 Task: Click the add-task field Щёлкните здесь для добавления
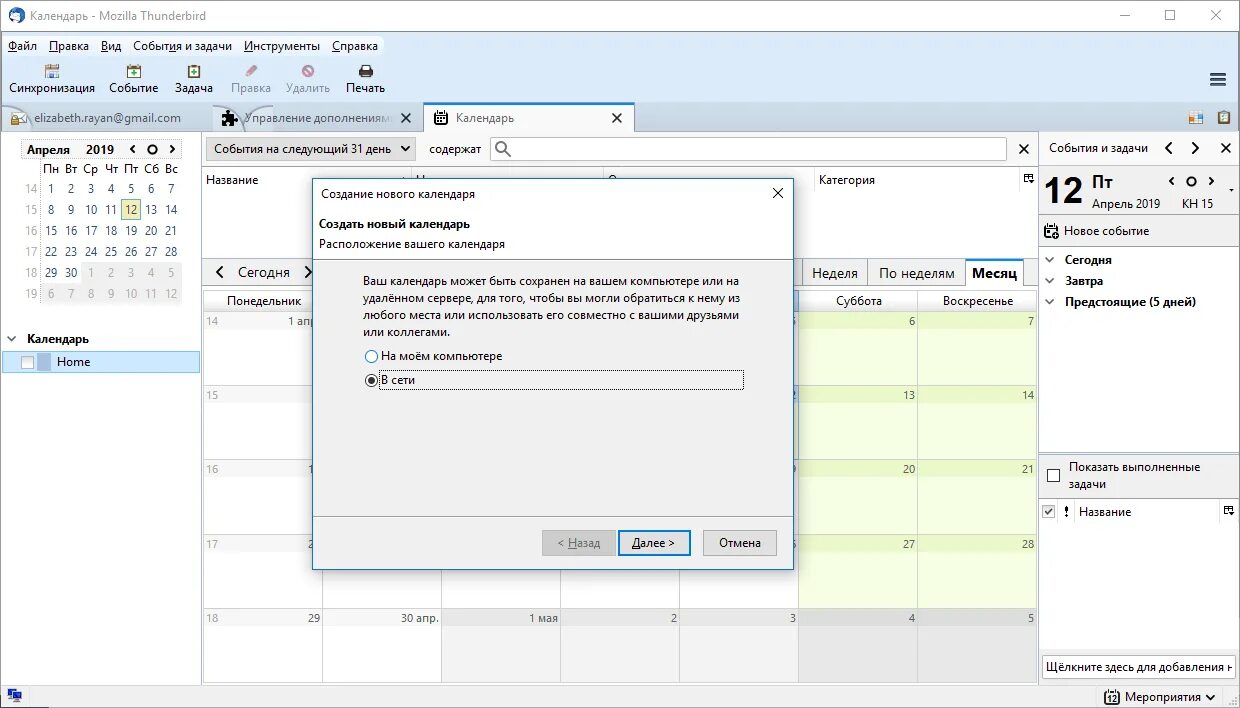[1138, 667]
